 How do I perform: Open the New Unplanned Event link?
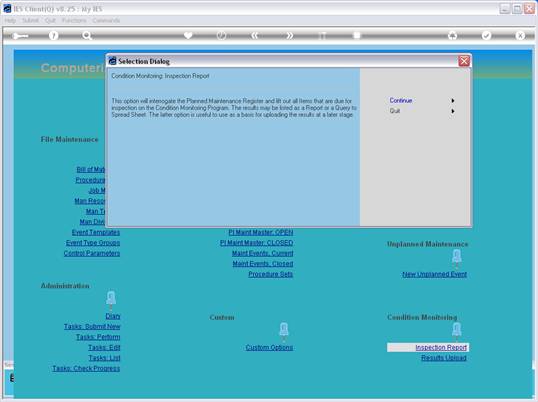[x=434, y=274]
